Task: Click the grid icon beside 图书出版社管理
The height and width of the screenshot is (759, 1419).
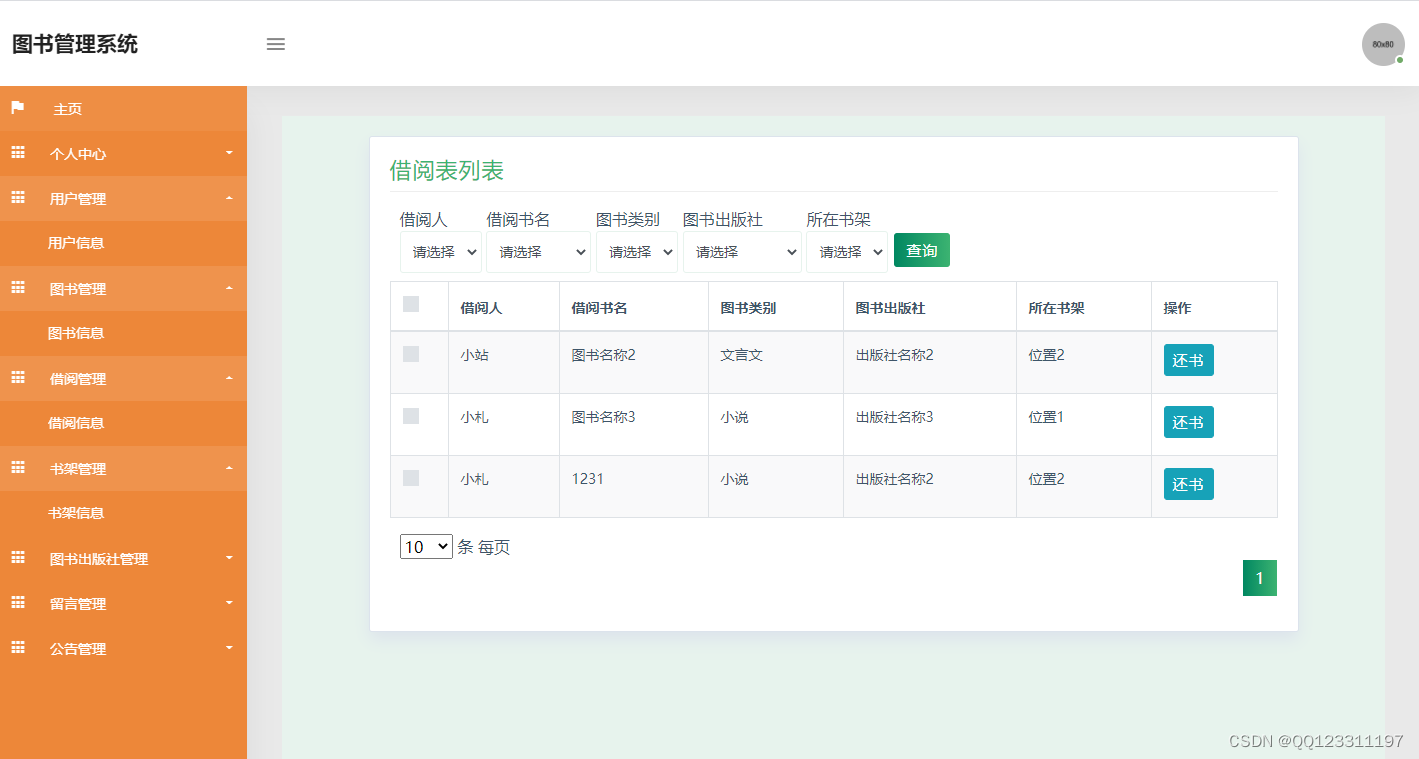Action: pos(18,558)
